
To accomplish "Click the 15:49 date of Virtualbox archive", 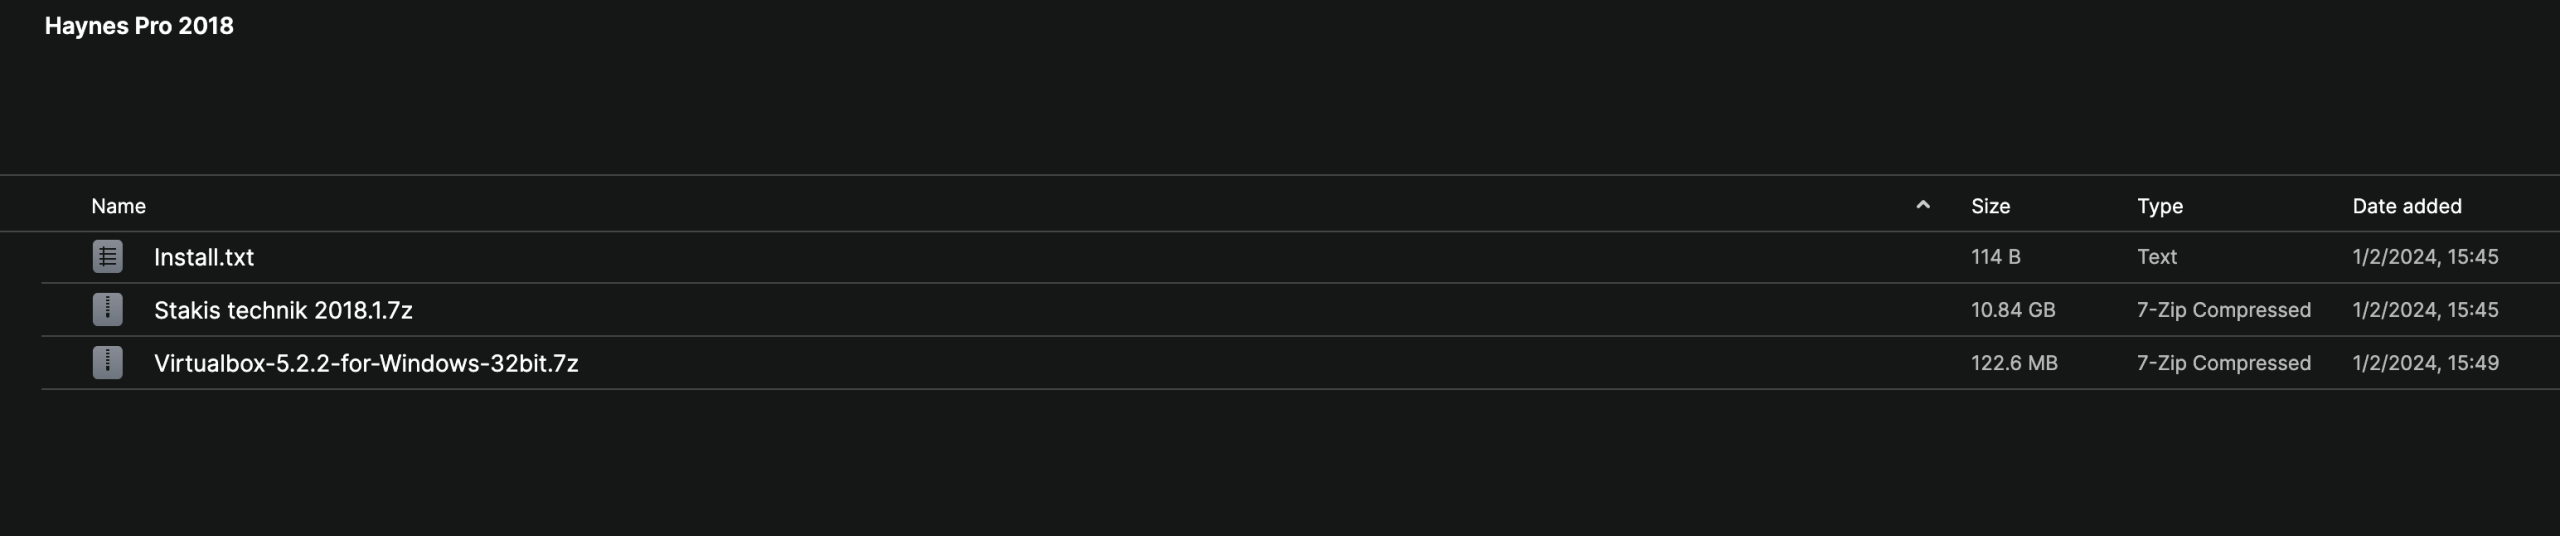I will pyautogui.click(x=2424, y=363).
